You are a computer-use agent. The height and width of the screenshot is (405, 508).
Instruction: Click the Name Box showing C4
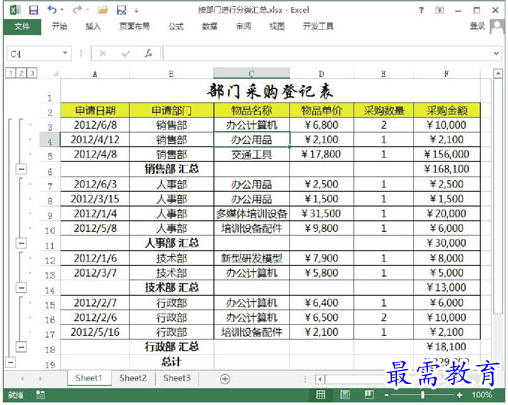pos(33,53)
